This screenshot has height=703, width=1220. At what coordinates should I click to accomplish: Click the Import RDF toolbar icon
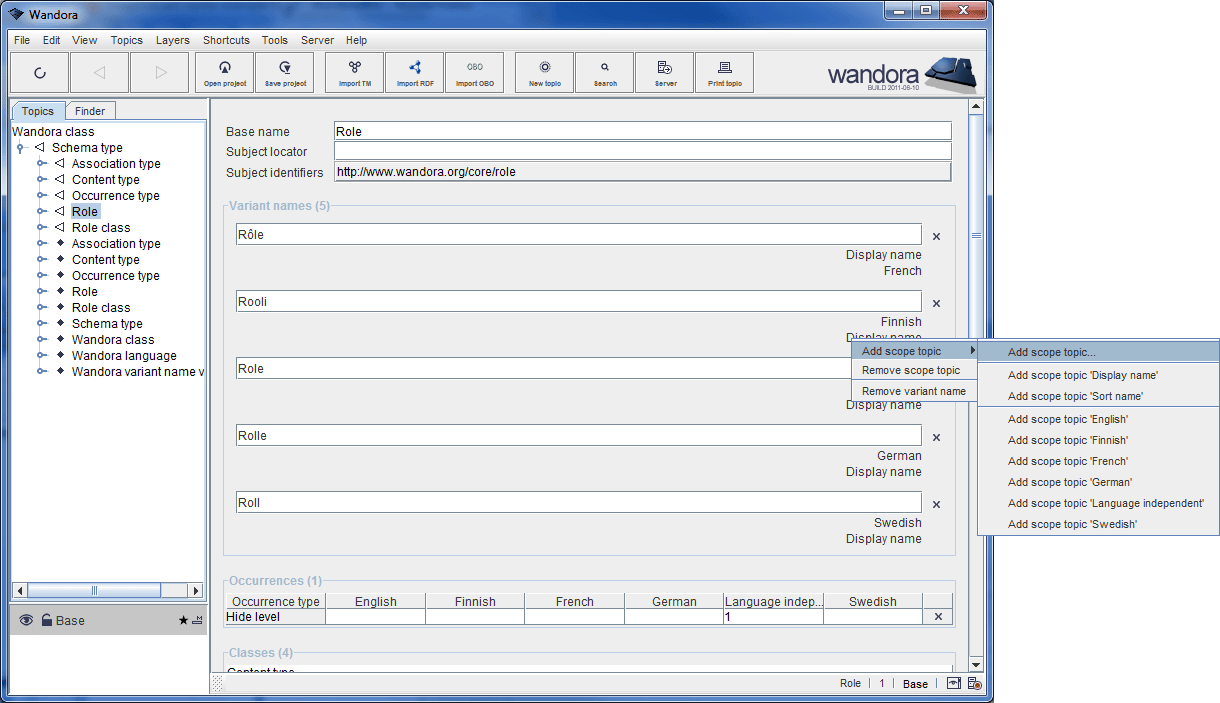point(414,72)
